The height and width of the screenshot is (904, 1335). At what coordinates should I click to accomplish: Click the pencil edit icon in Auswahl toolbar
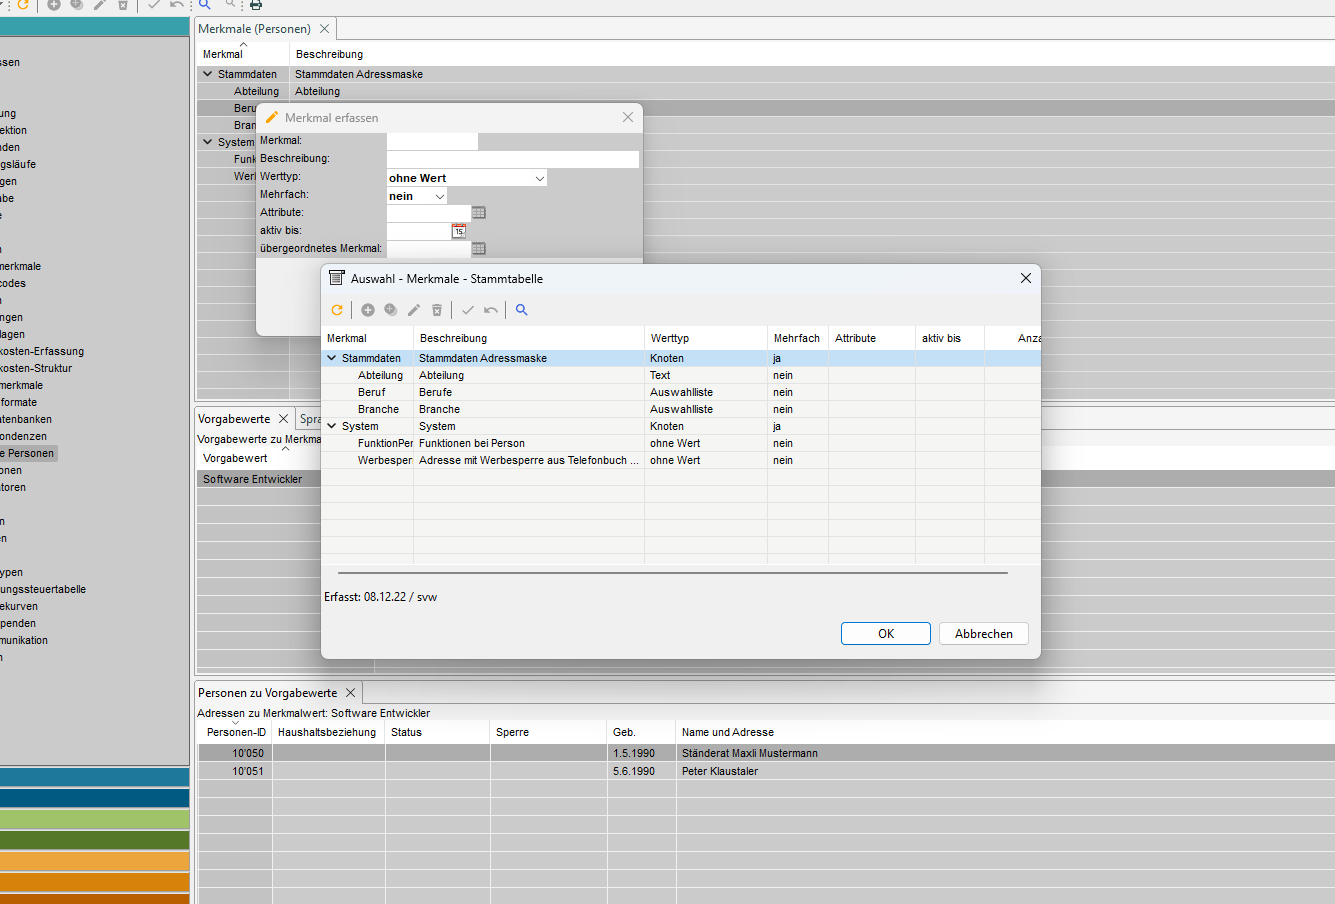(414, 310)
